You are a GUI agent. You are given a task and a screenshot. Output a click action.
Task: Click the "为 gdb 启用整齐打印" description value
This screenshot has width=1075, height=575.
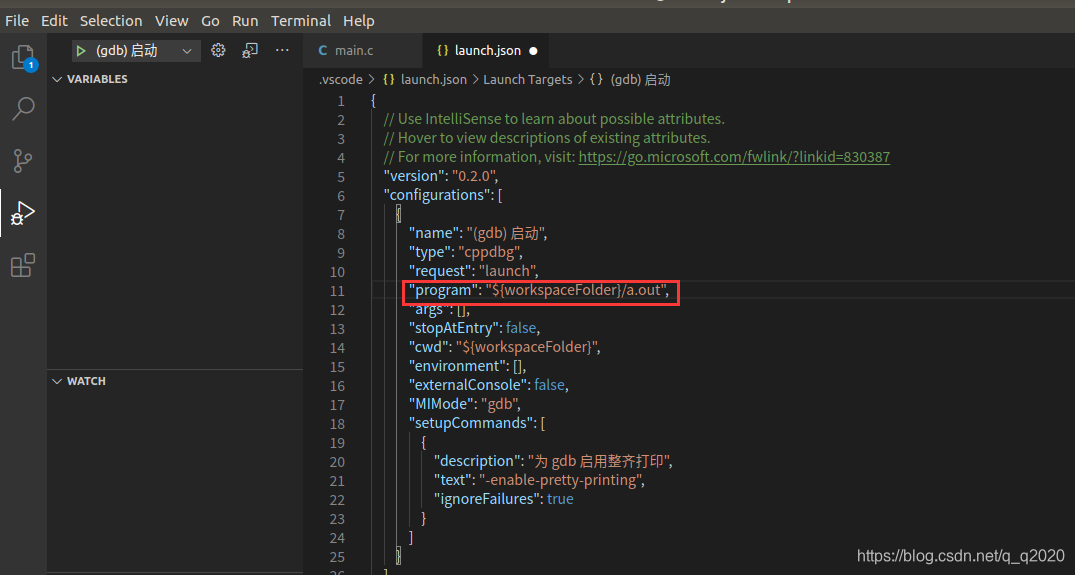point(598,461)
